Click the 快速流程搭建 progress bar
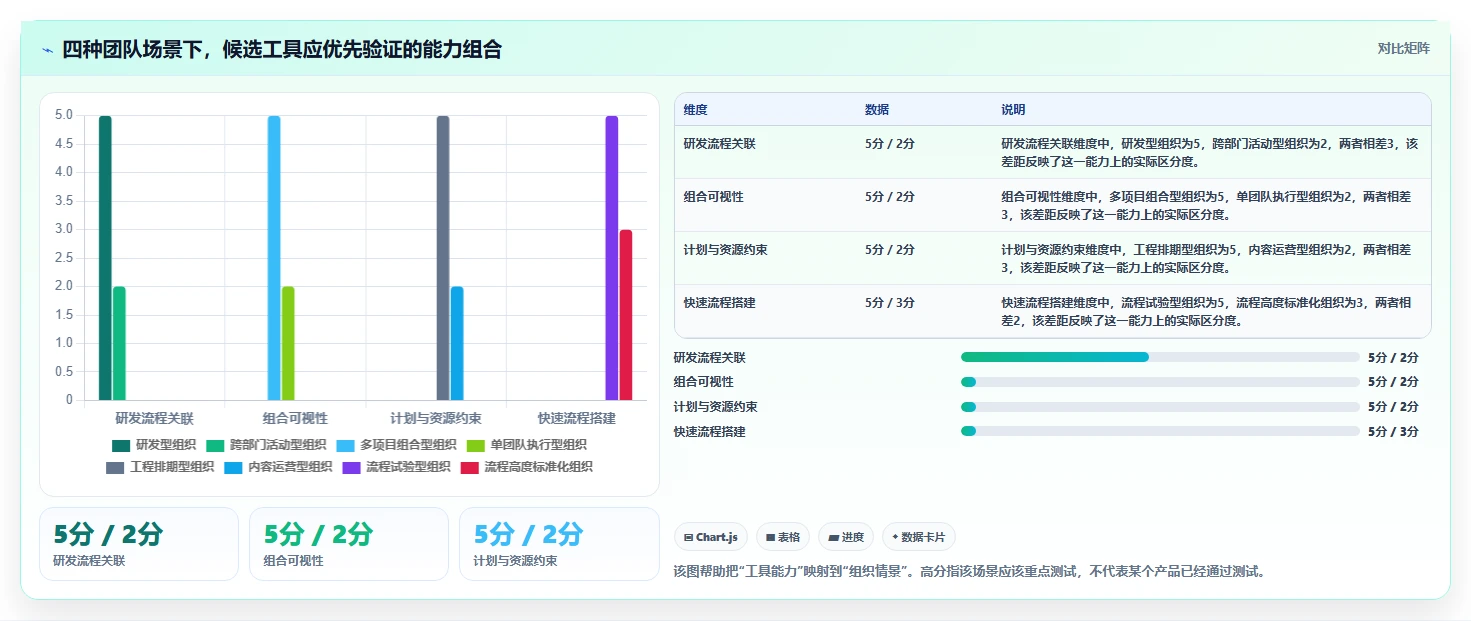Viewport: 1471px width, 621px height. click(x=1160, y=432)
